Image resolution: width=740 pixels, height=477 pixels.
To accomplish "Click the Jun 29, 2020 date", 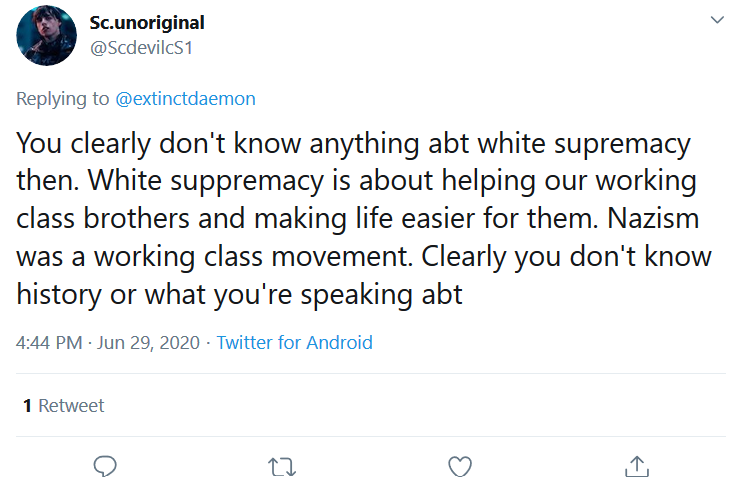I will click(149, 343).
